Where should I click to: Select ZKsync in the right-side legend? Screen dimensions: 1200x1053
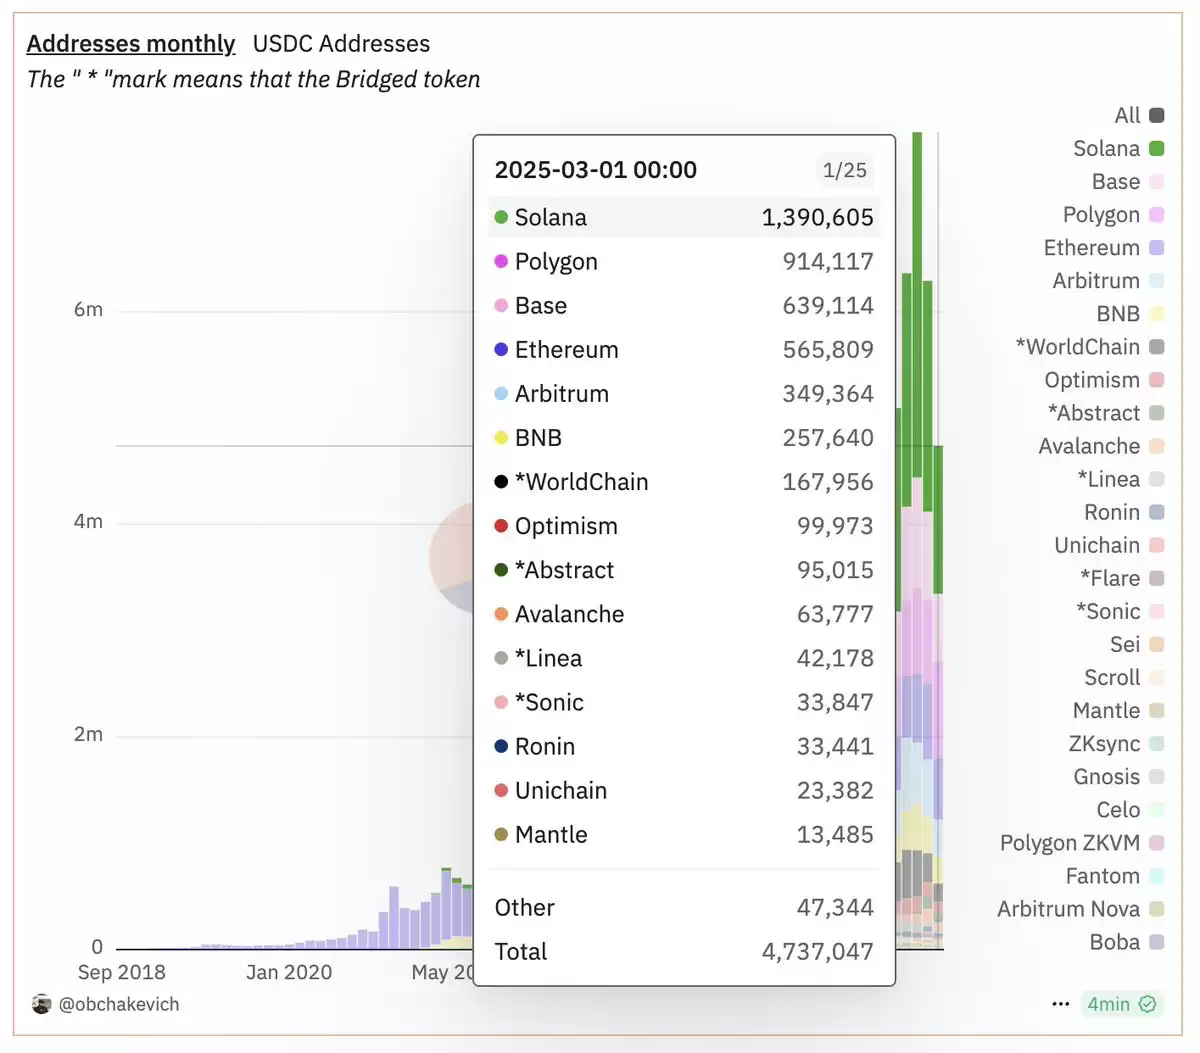click(x=1116, y=743)
